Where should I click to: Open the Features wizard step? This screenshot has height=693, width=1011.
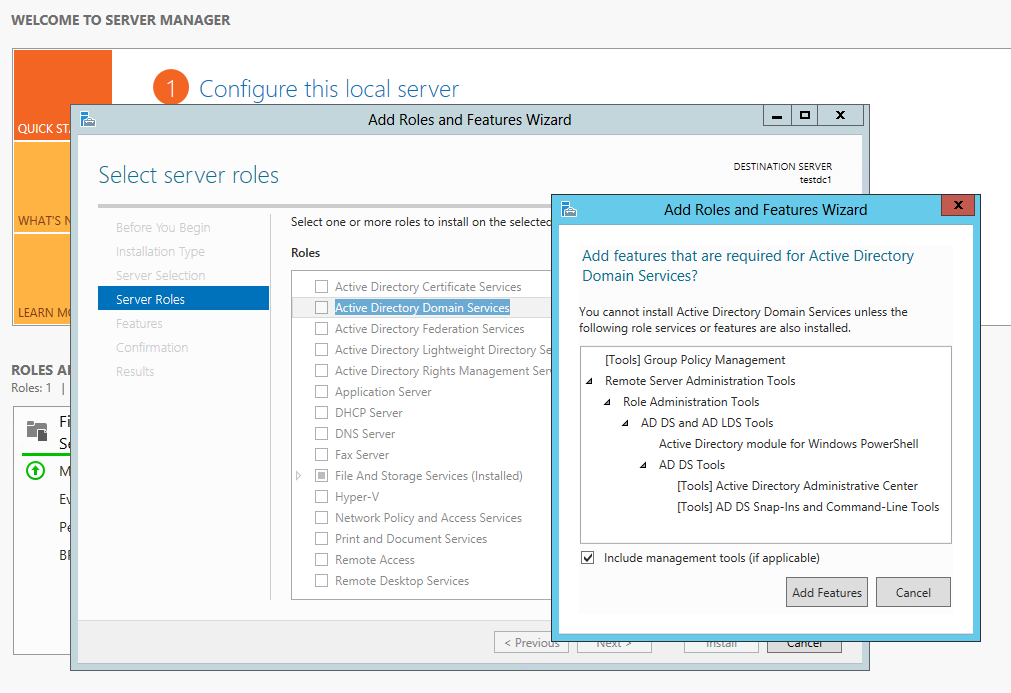139,323
